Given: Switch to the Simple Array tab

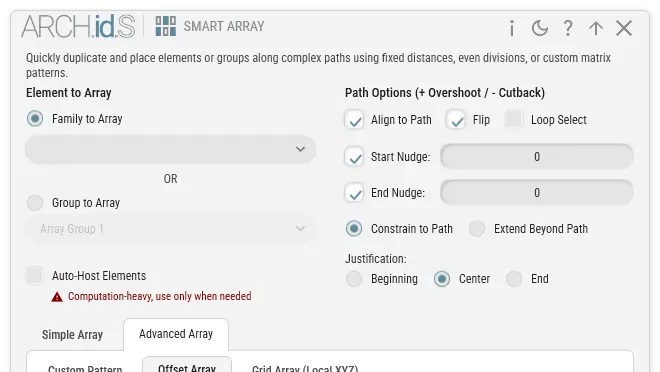Looking at the screenshot, I should click(72, 335).
